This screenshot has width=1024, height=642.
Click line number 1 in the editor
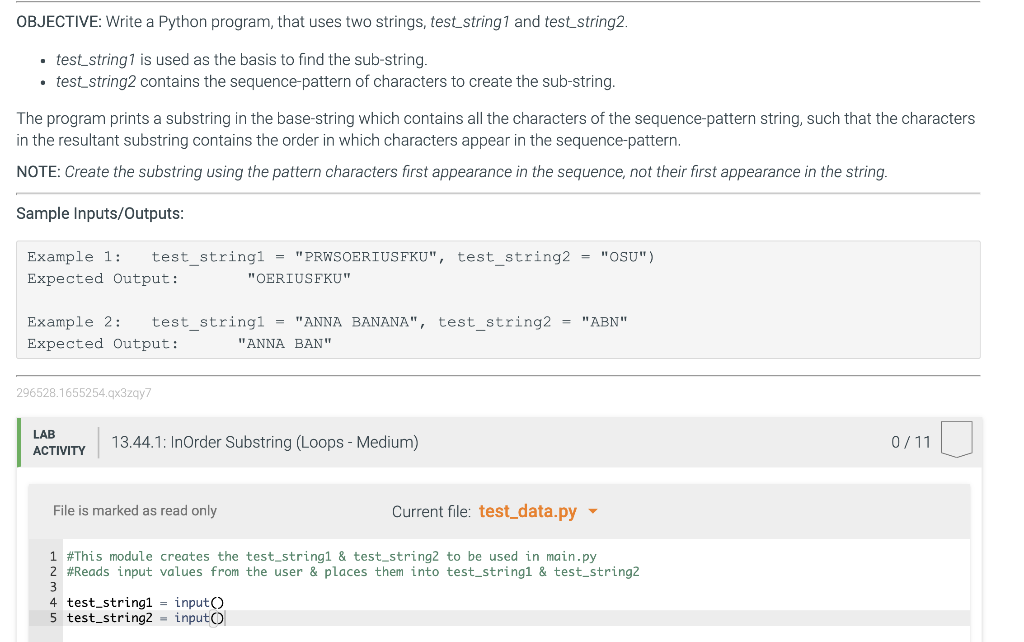(52, 556)
